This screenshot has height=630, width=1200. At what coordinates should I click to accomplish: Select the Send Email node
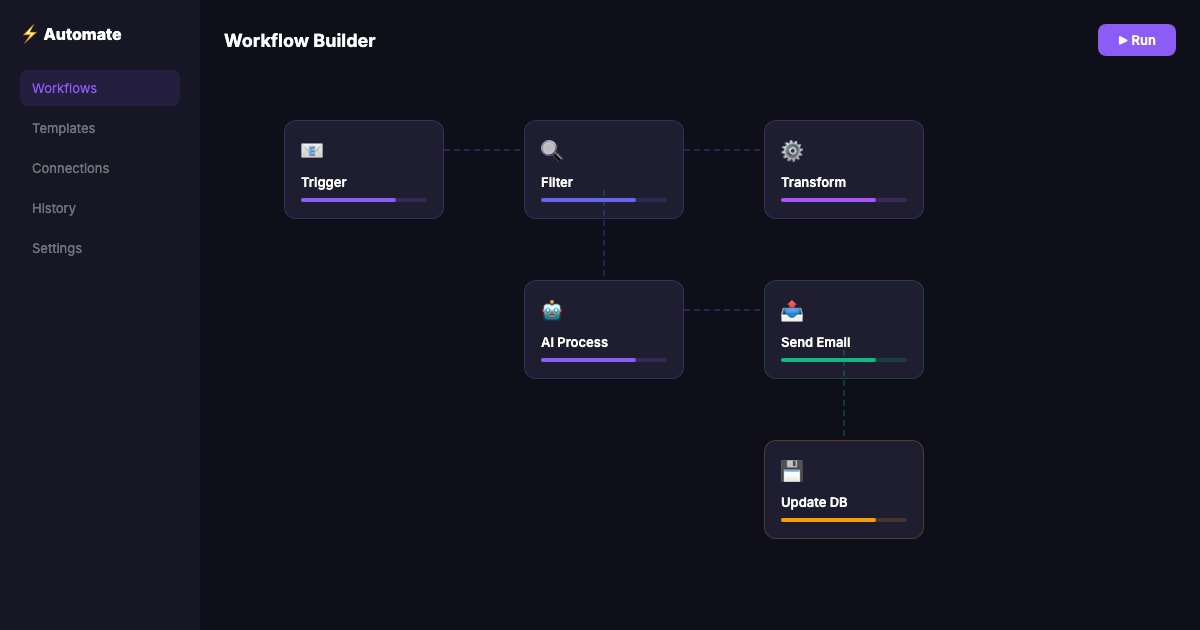(844, 329)
